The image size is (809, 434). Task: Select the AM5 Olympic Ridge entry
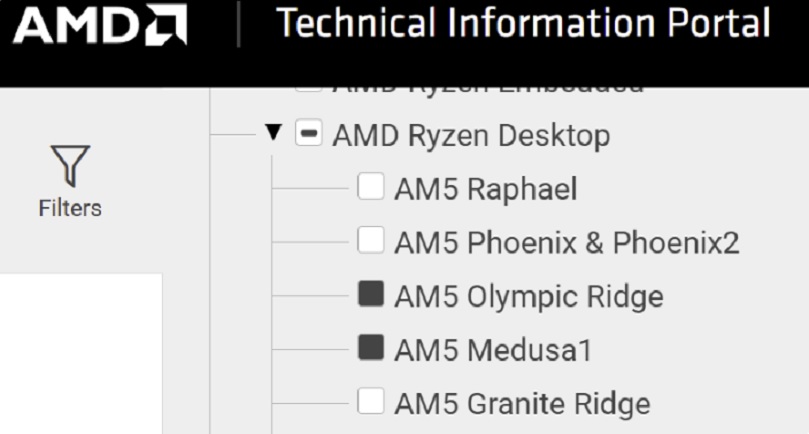coord(529,297)
